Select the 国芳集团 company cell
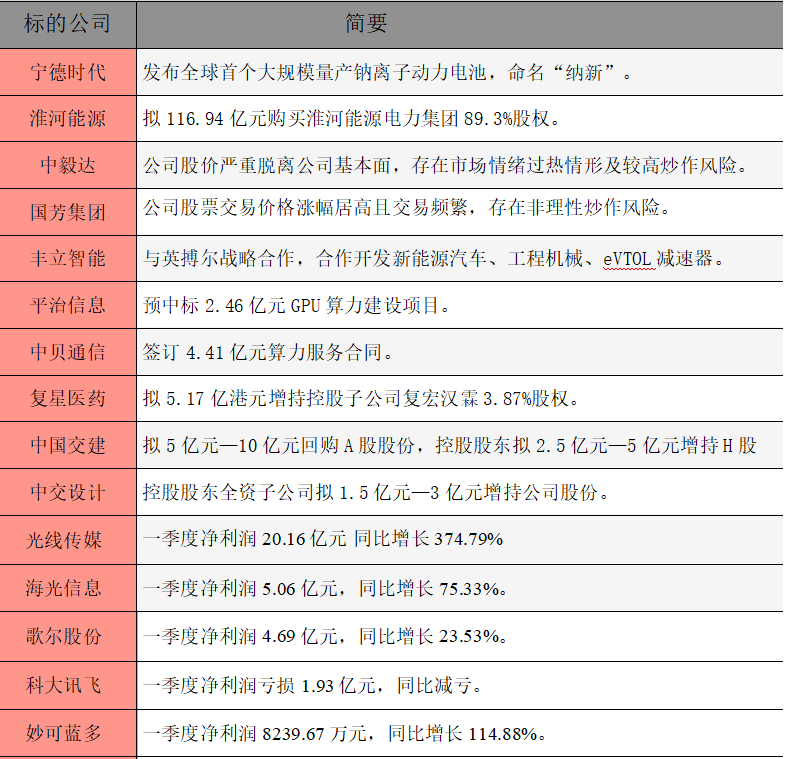785x759 pixels. (x=68, y=212)
